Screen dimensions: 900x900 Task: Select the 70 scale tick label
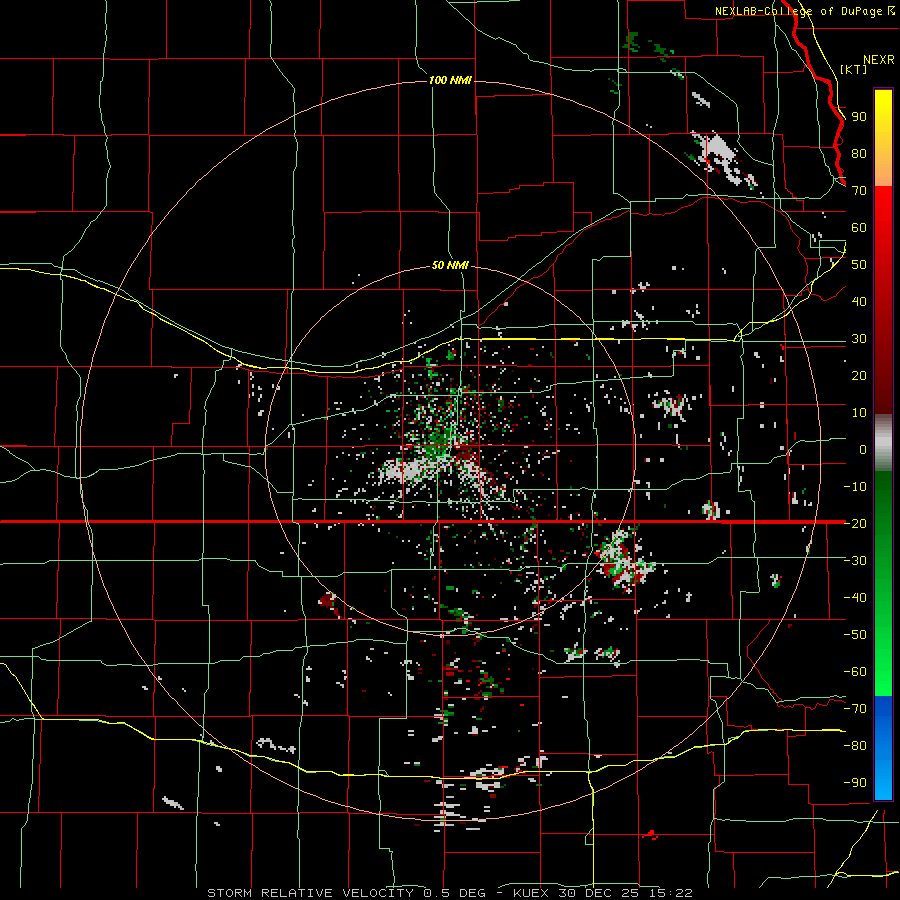pos(859,191)
